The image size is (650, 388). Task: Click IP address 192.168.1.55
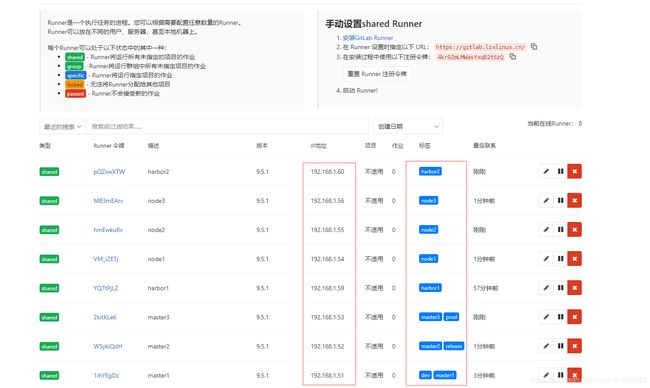pyautogui.click(x=327, y=230)
